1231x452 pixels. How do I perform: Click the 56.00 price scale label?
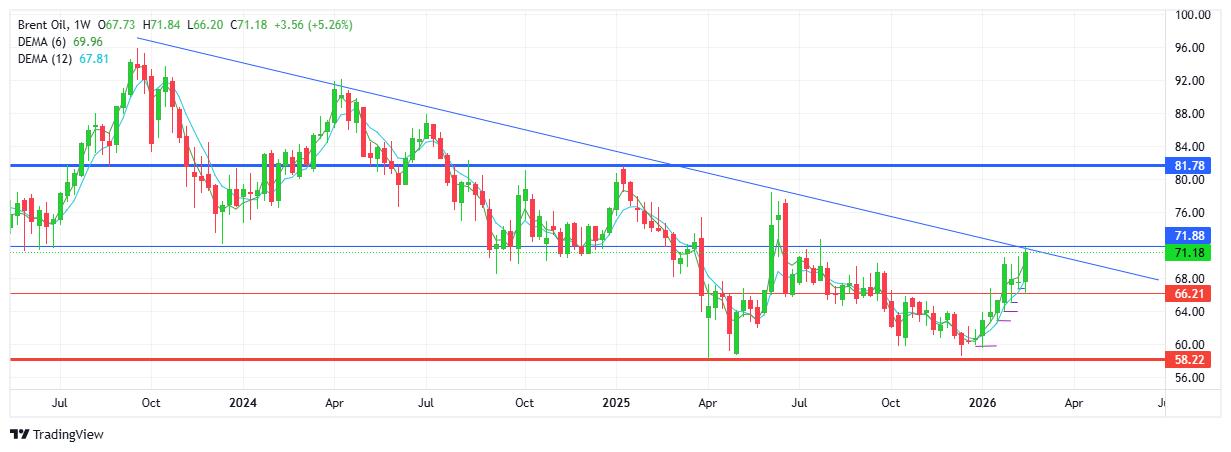(x=1187, y=378)
